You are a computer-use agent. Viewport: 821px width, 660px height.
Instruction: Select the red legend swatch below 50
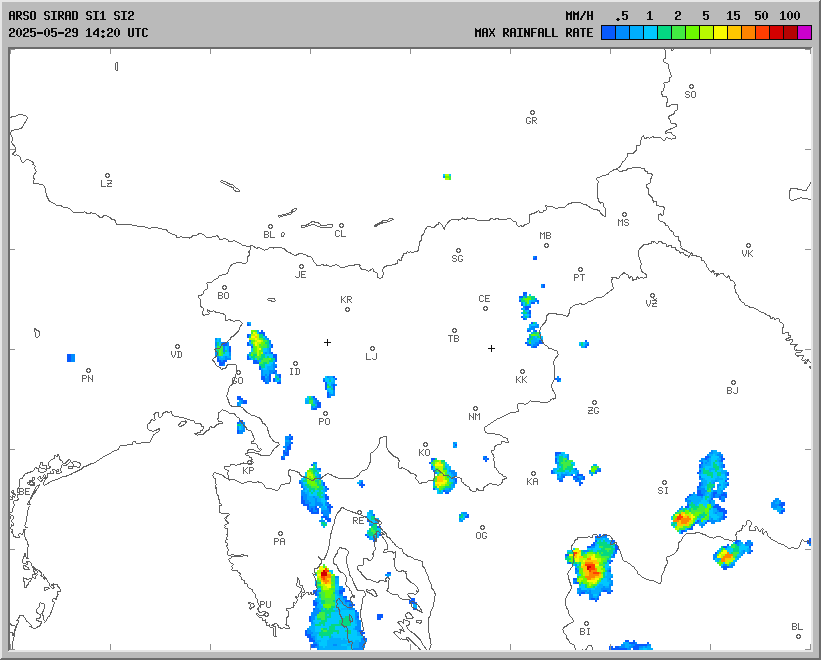click(776, 32)
